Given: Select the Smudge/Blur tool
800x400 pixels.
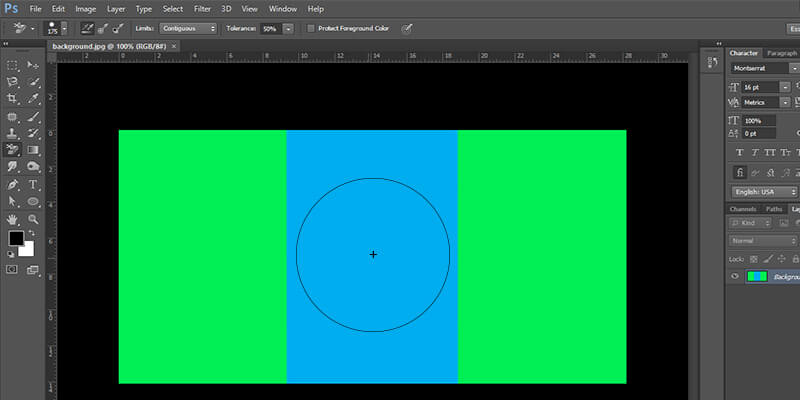Looking at the screenshot, I should [x=12, y=166].
